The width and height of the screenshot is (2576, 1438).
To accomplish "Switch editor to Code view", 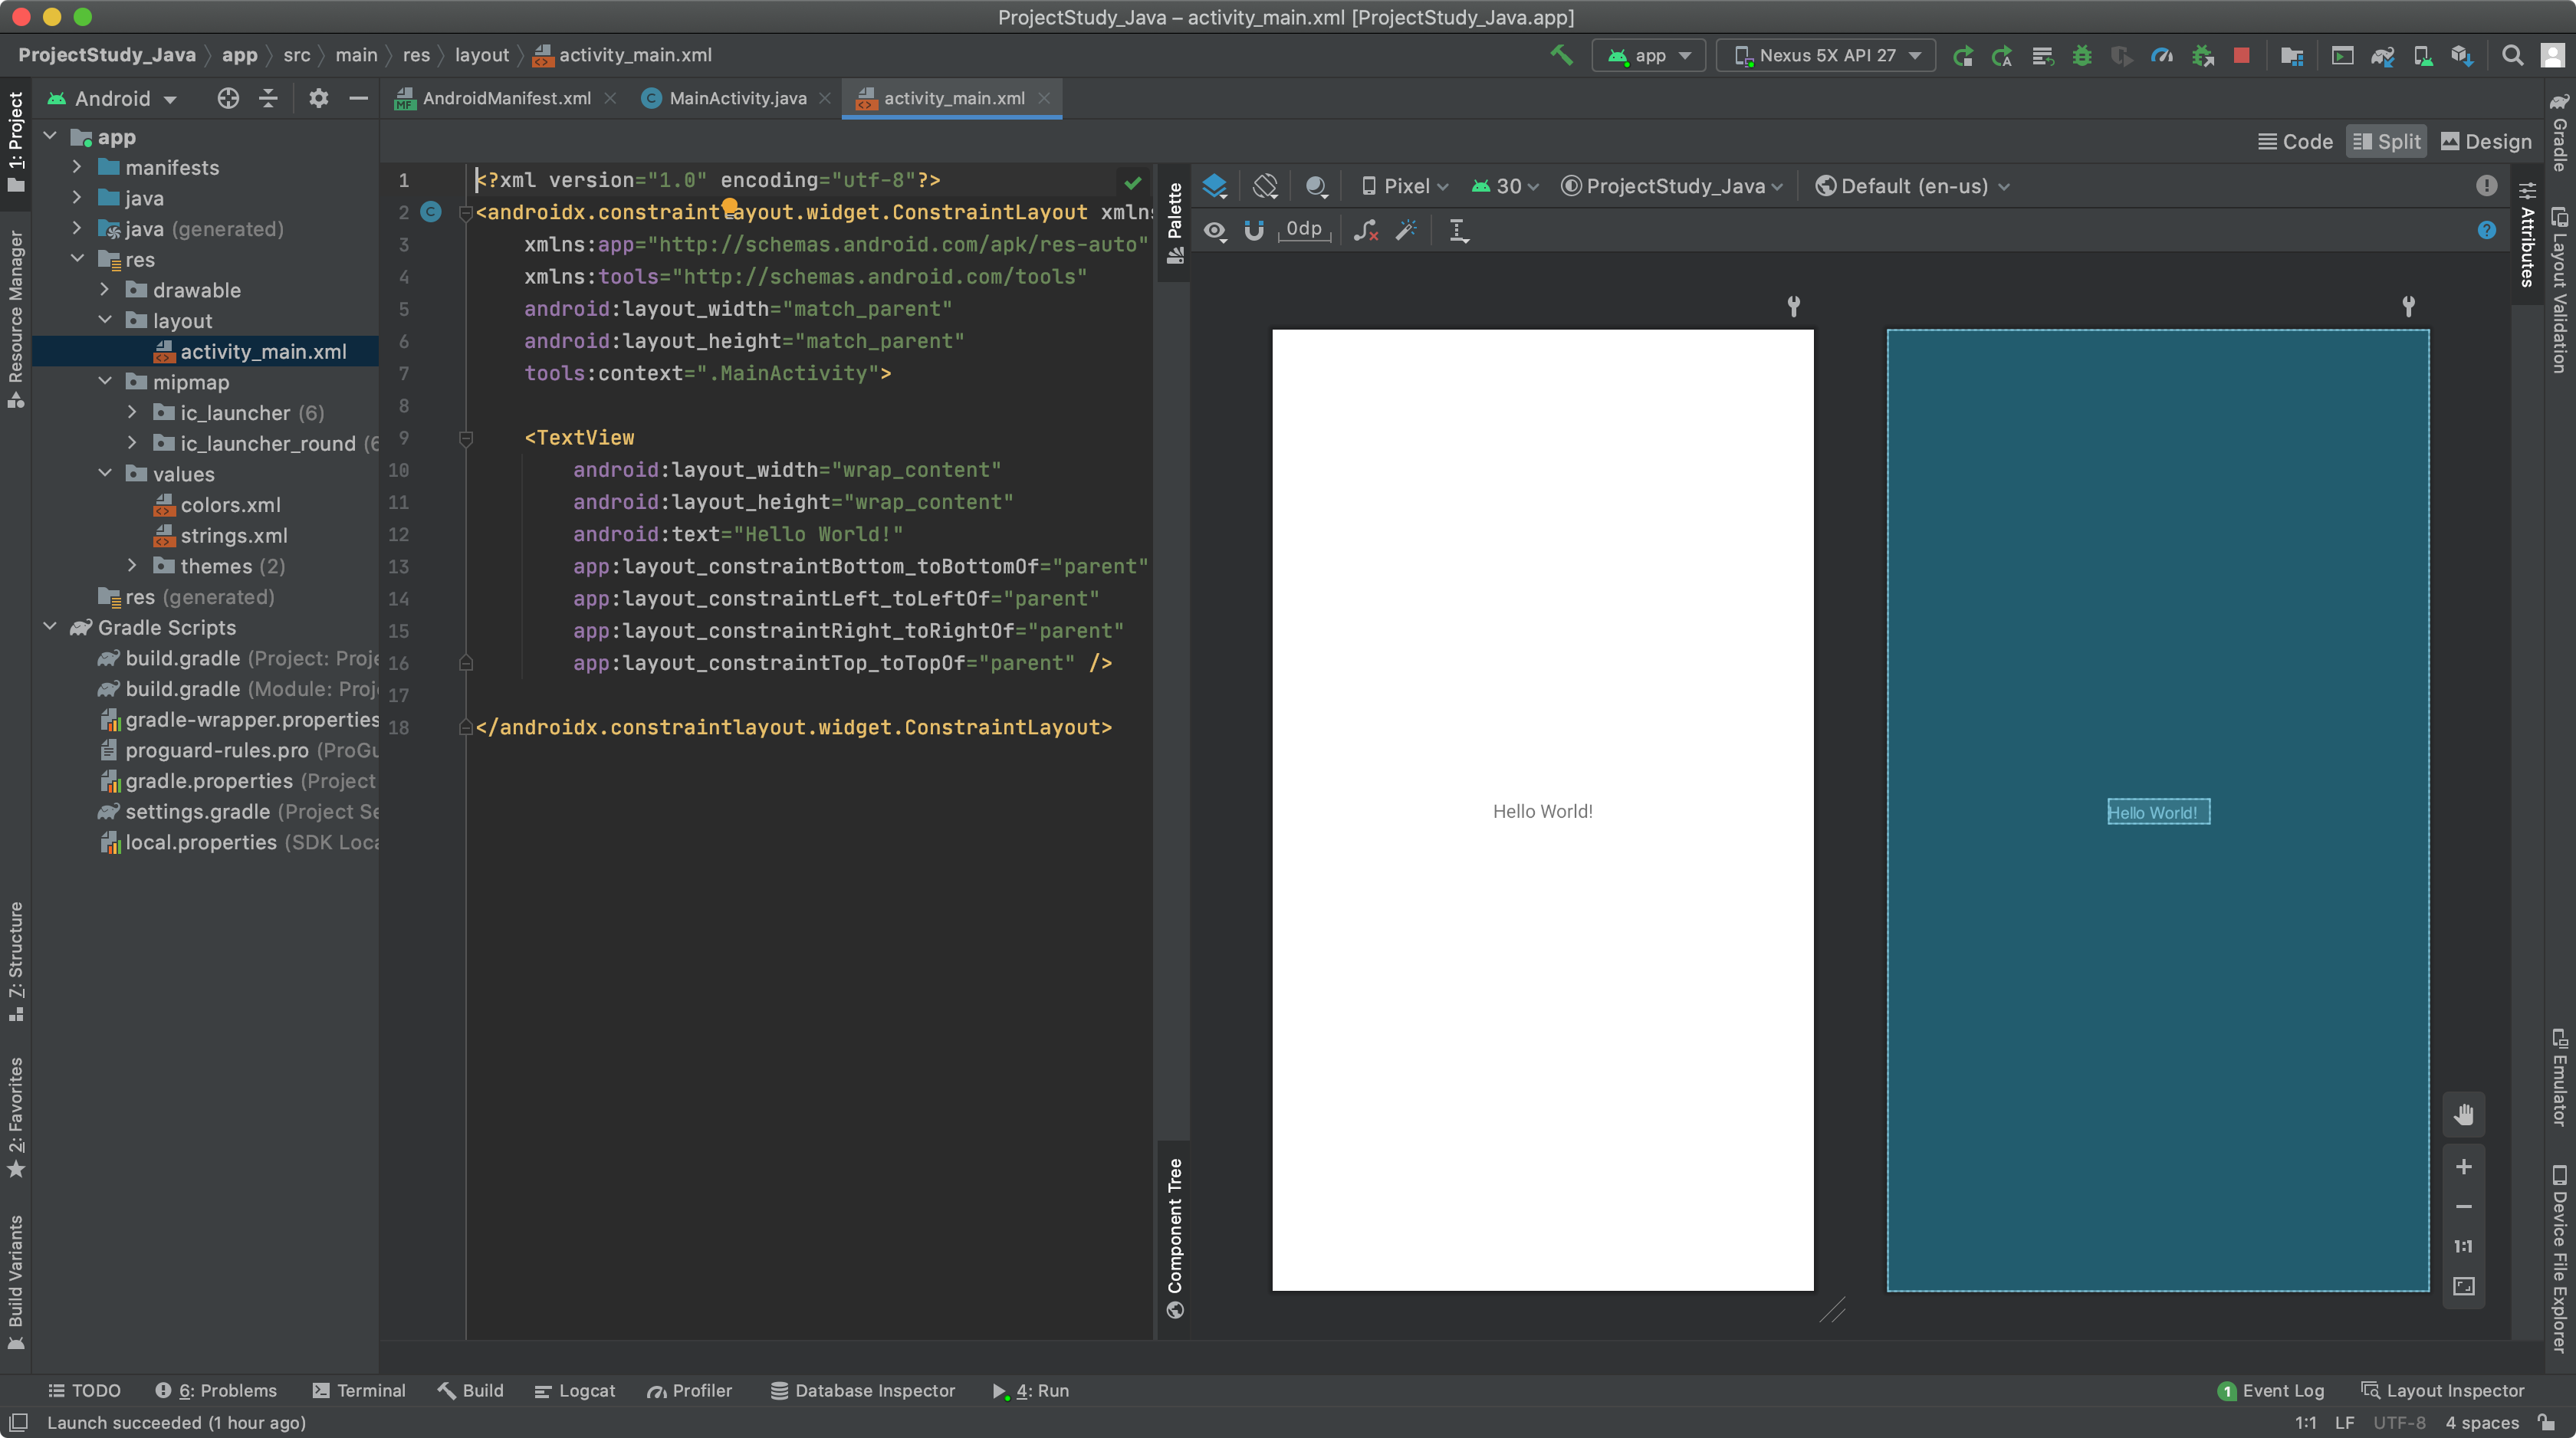I will click(2295, 142).
